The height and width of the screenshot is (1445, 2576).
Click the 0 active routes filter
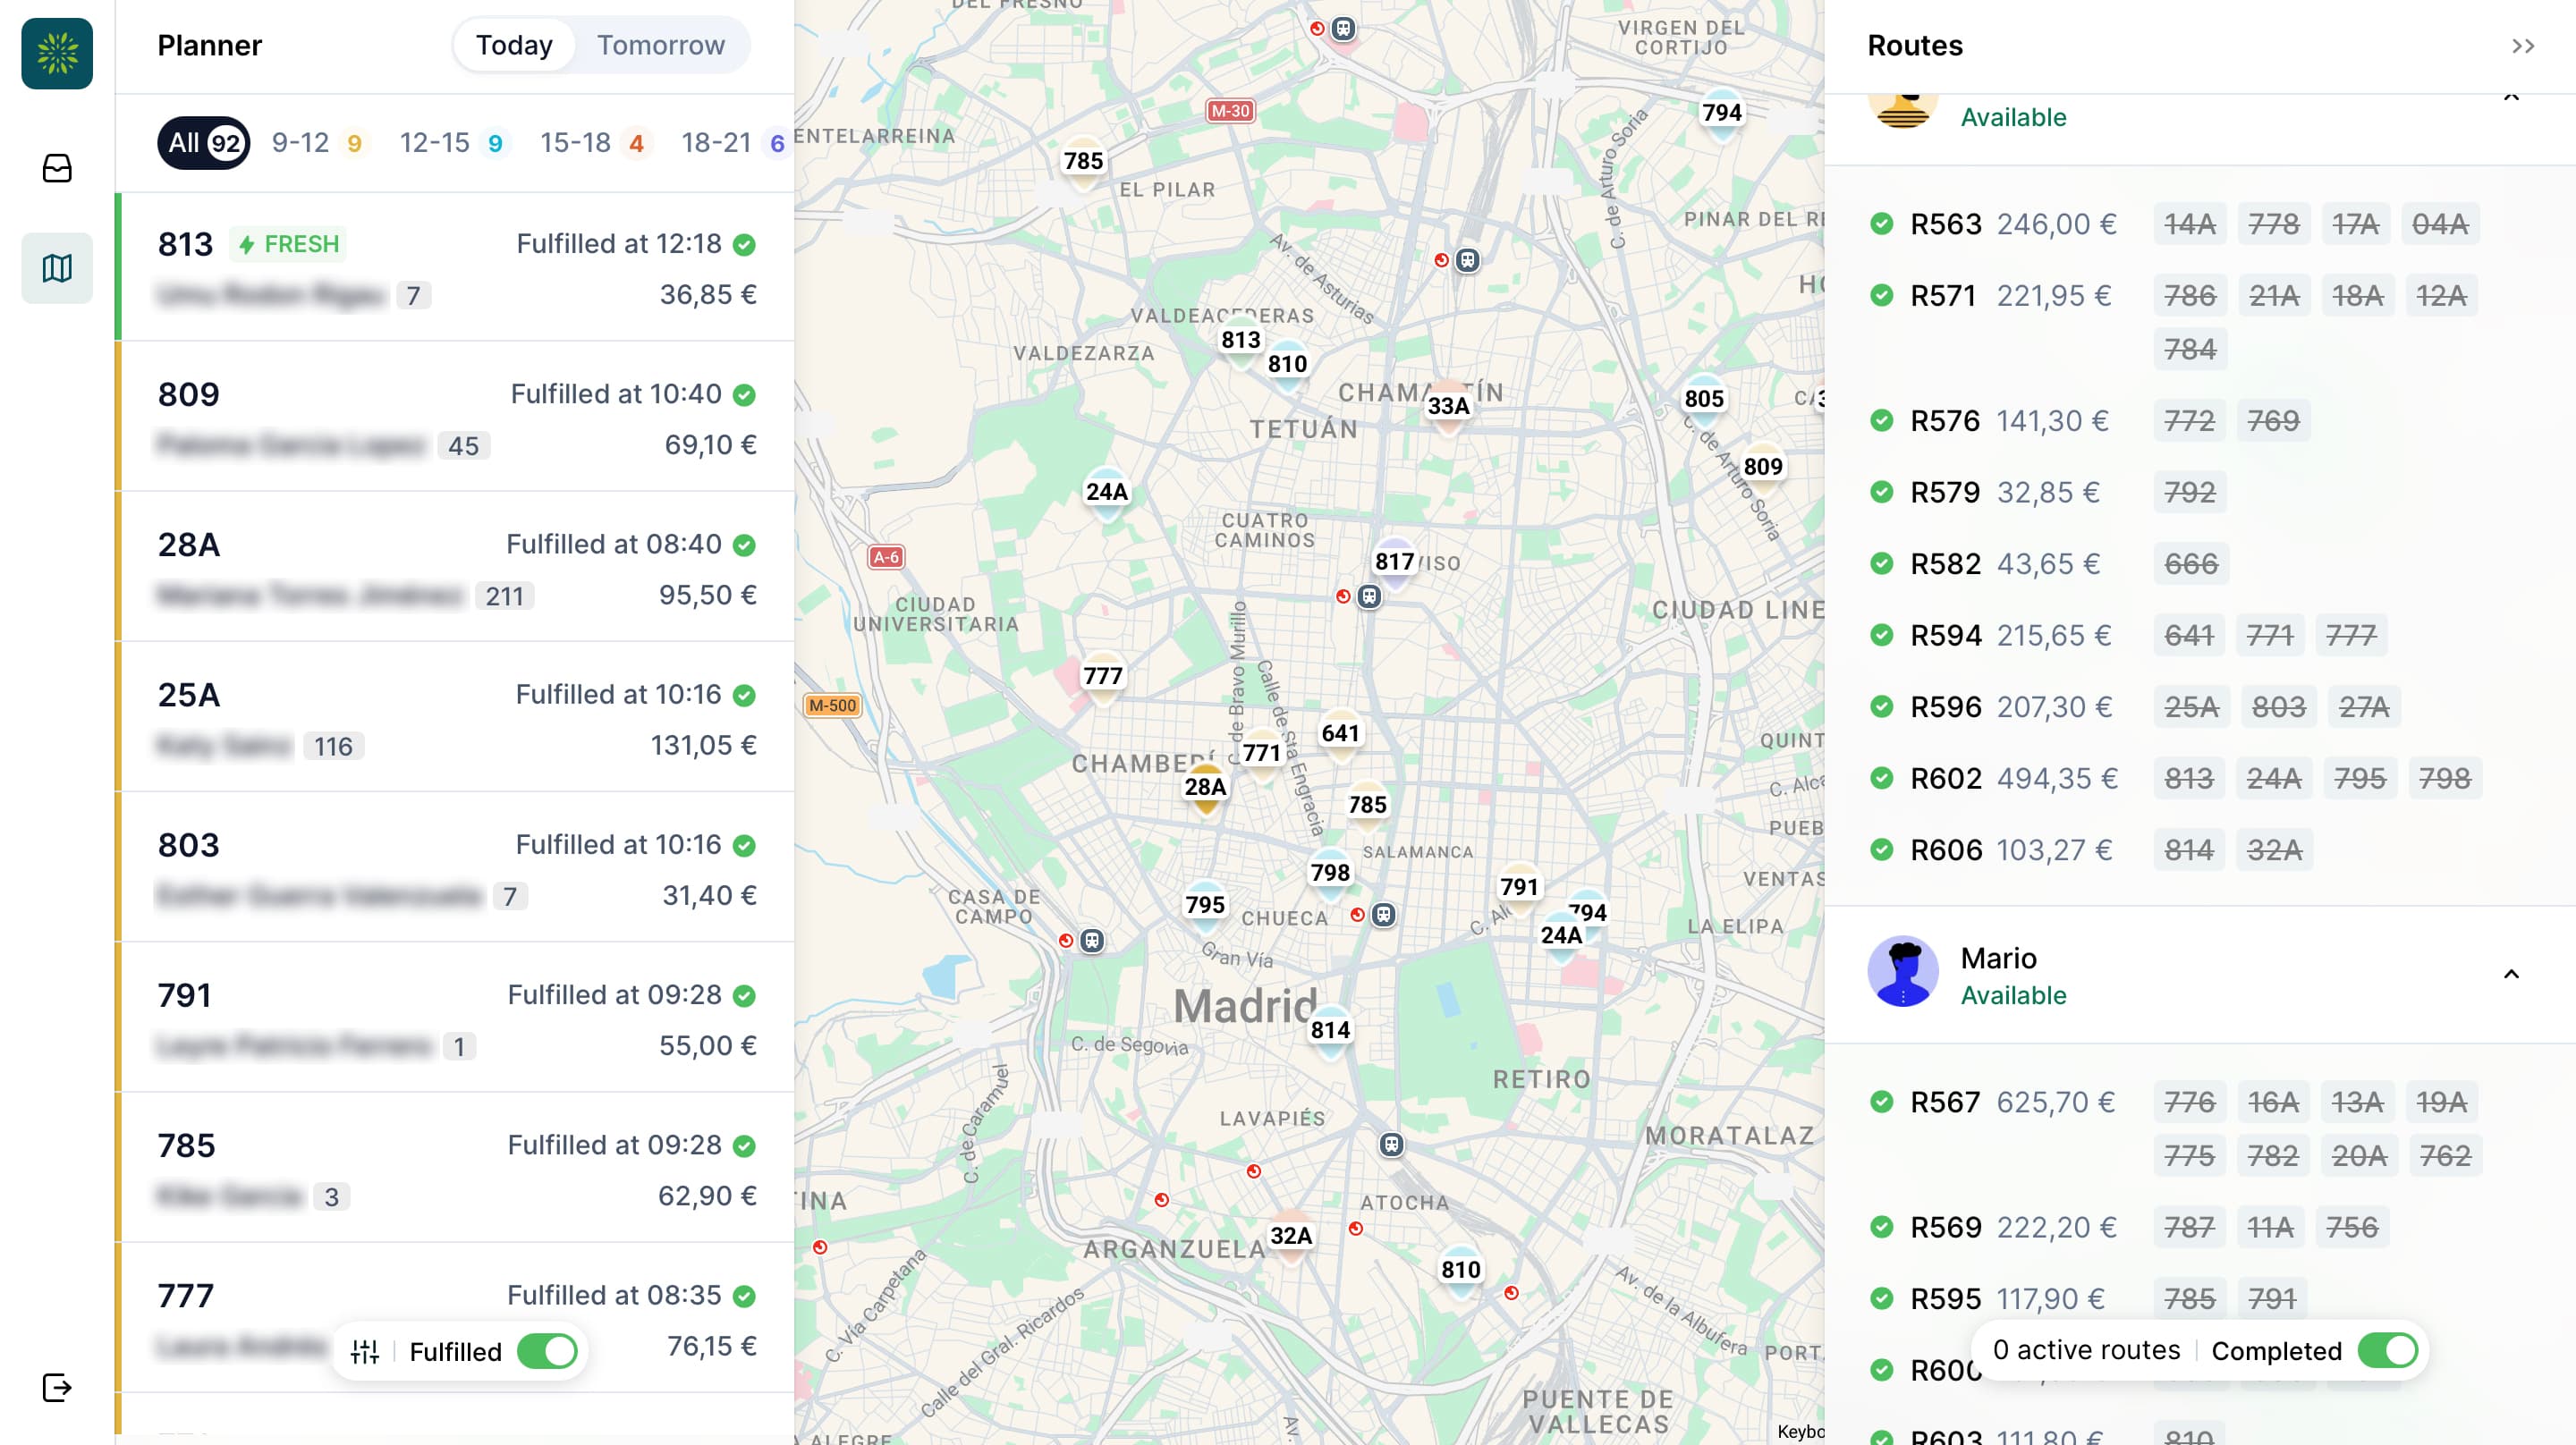[x=2085, y=1349]
